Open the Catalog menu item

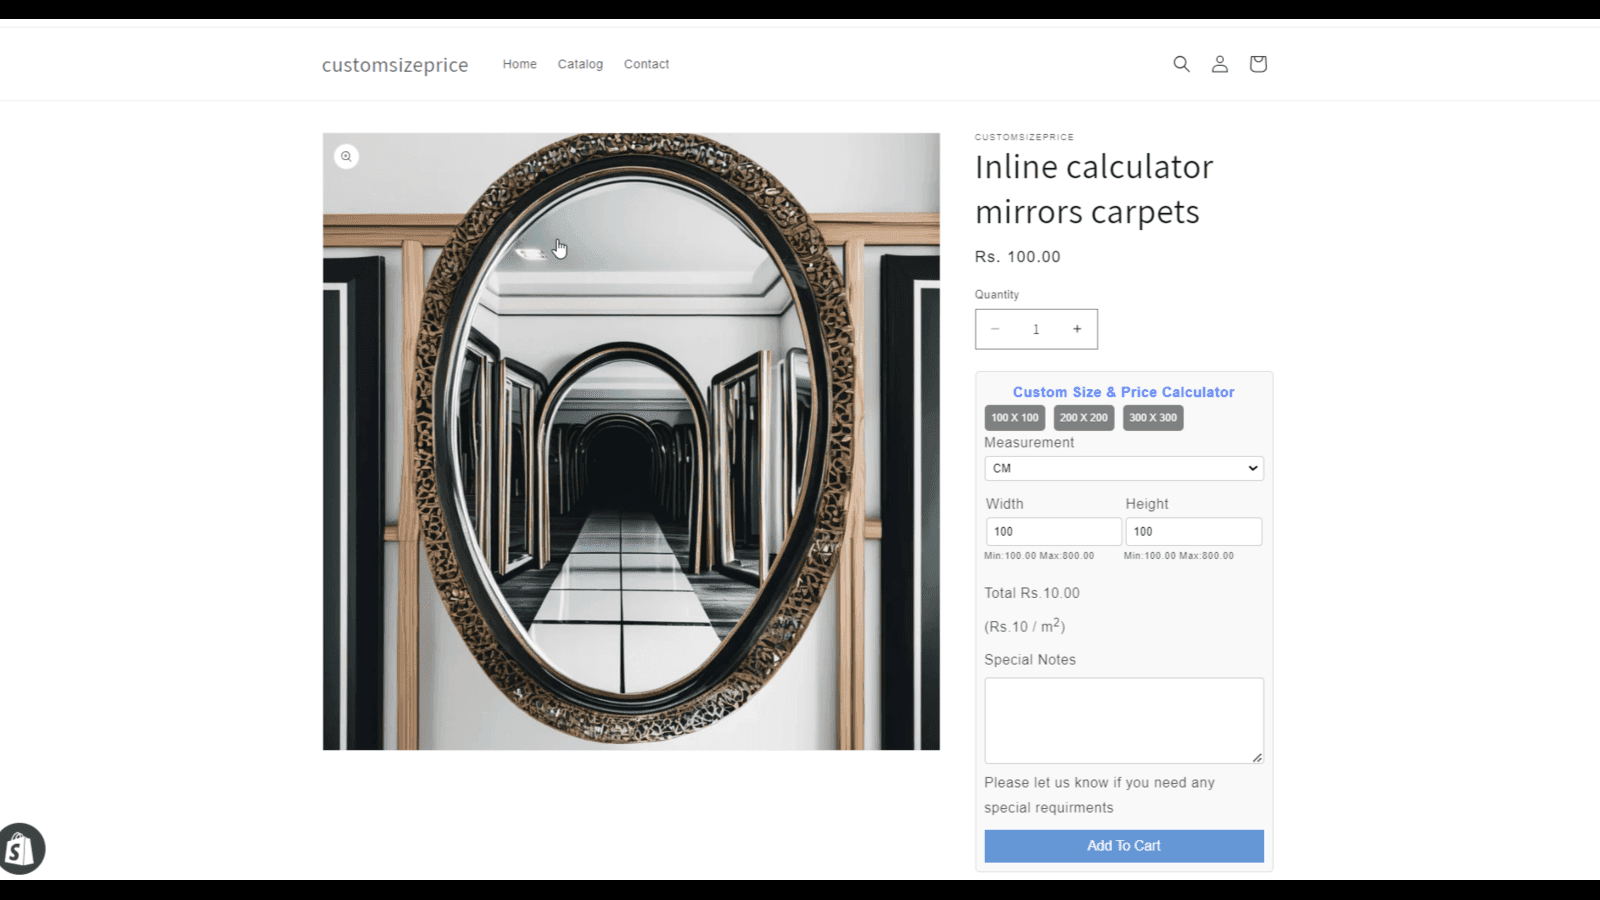coord(580,64)
